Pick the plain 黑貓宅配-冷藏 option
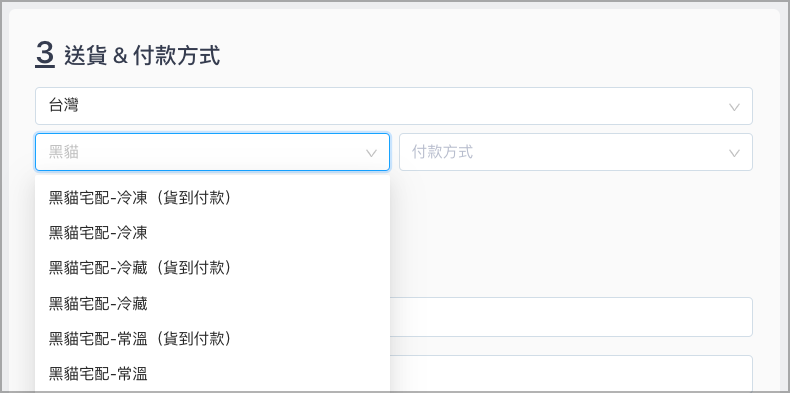This screenshot has height=393, width=790. pyautogui.click(x=212, y=303)
